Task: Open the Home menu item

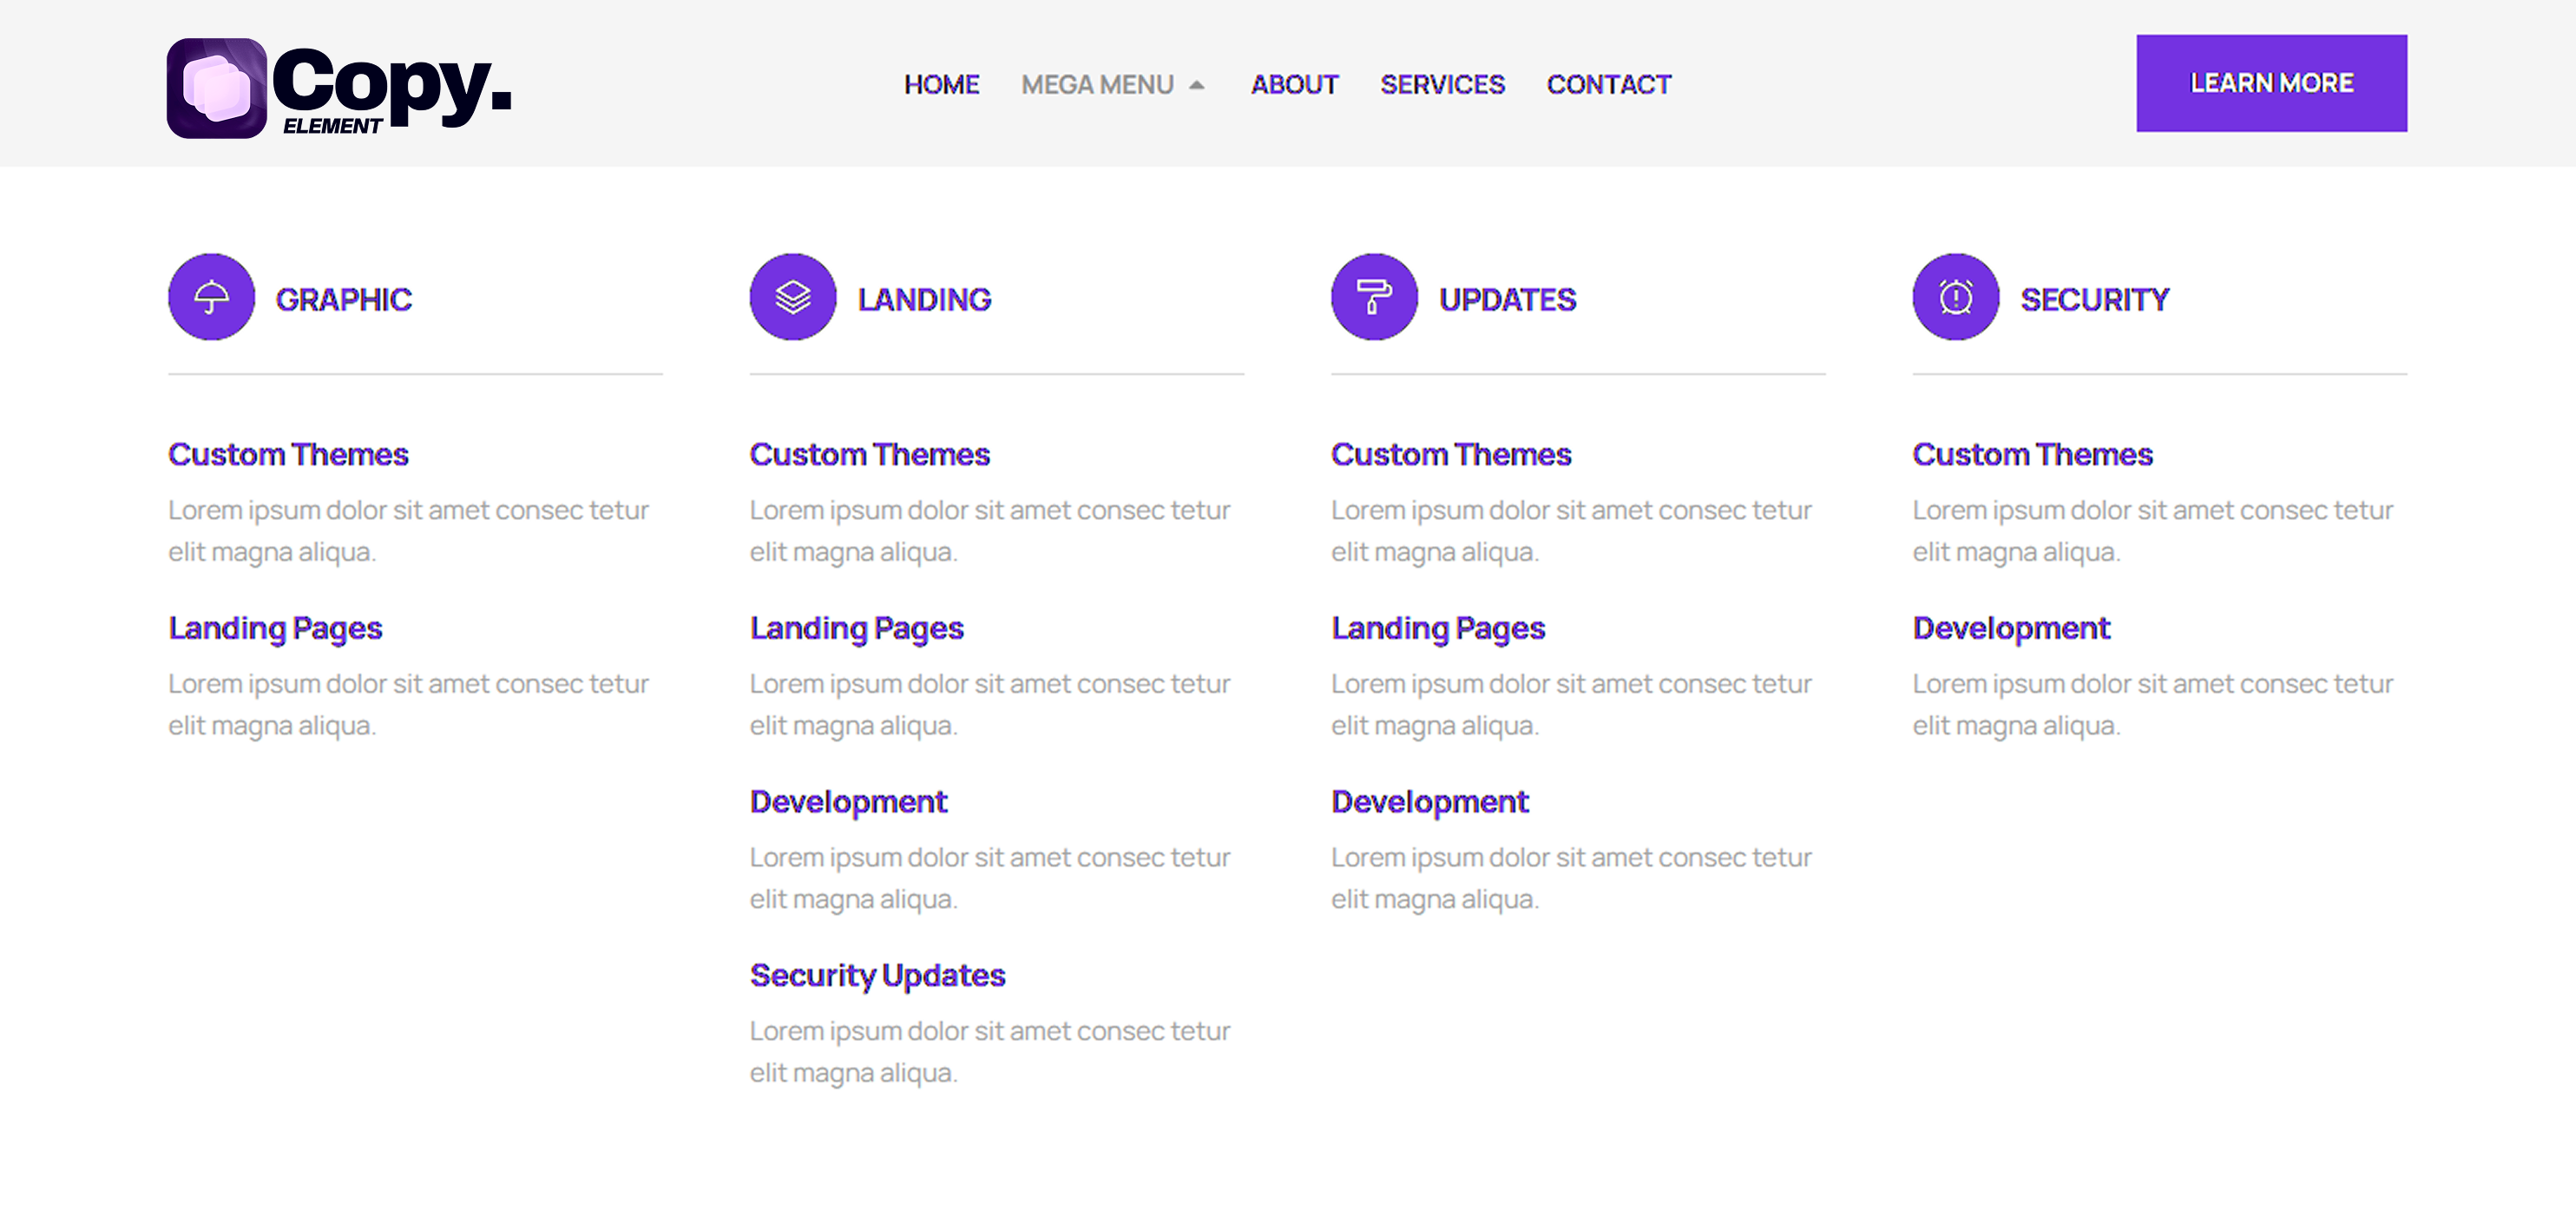Action: coord(941,85)
